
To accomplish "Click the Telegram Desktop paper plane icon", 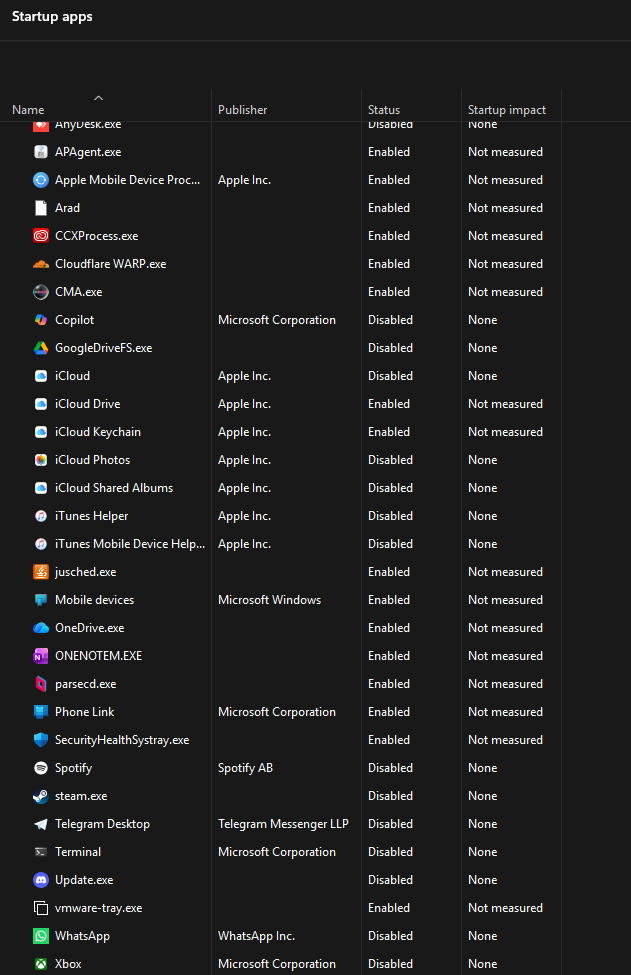I will (x=41, y=823).
